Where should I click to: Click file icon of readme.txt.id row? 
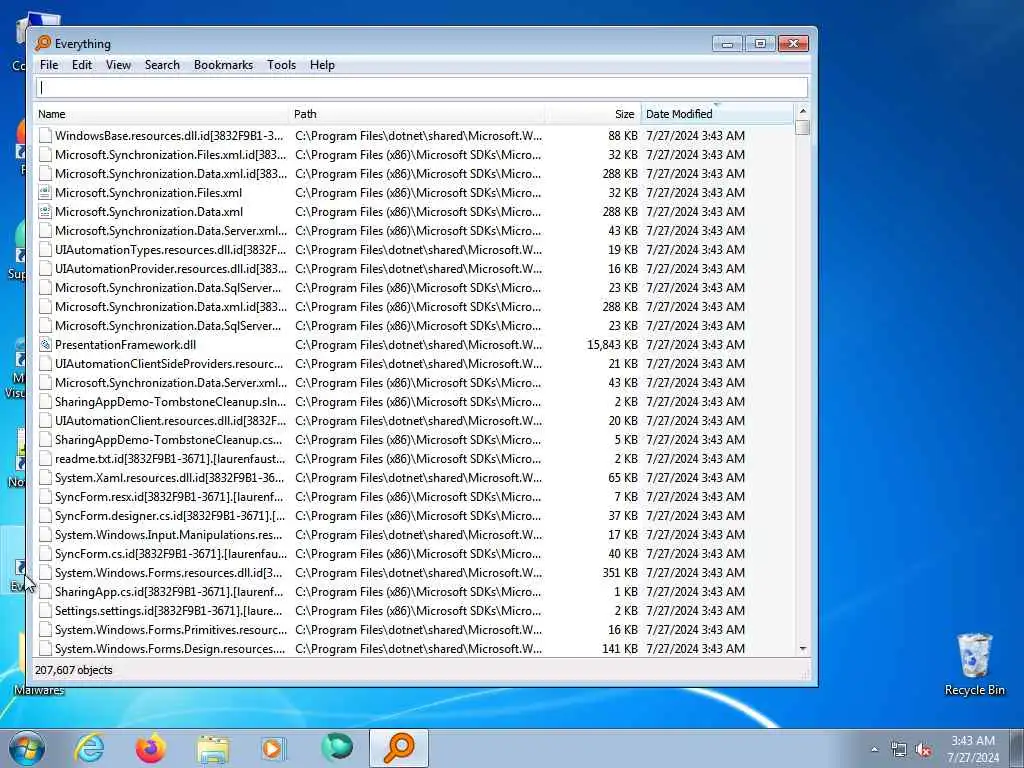45,458
